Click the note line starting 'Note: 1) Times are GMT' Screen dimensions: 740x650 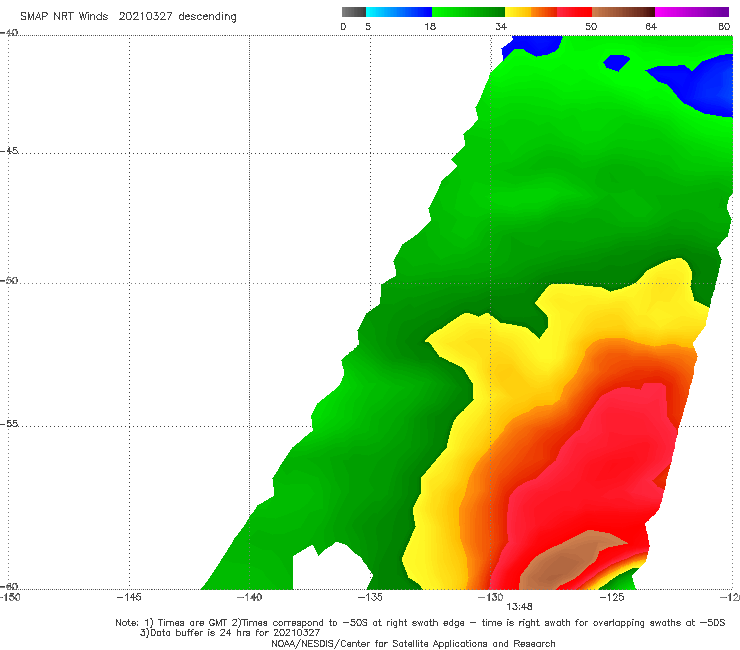tap(420, 623)
